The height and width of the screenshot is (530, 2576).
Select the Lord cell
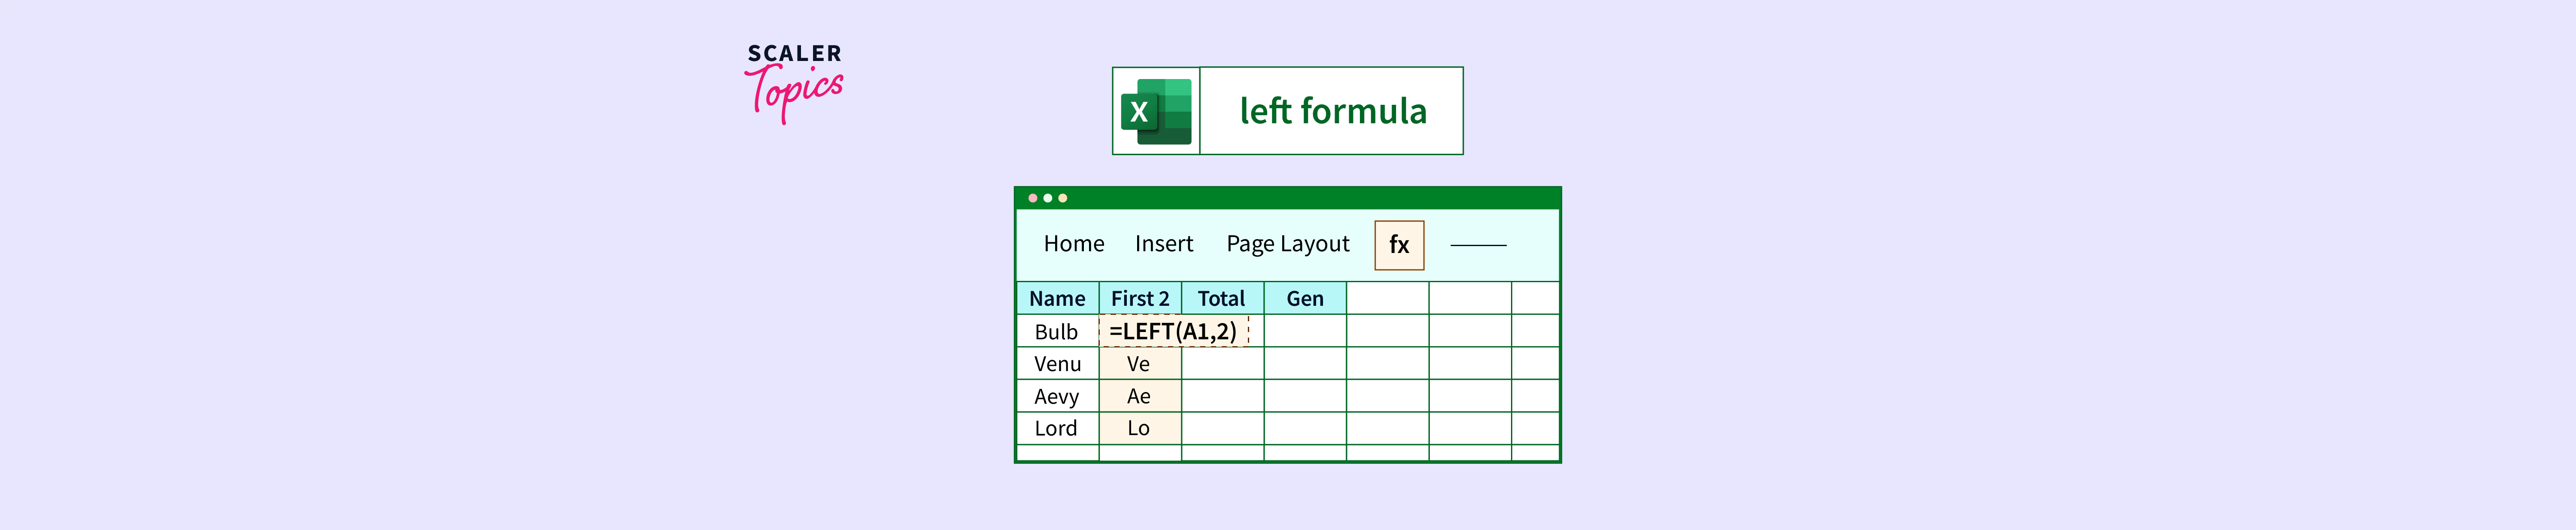pos(1056,429)
